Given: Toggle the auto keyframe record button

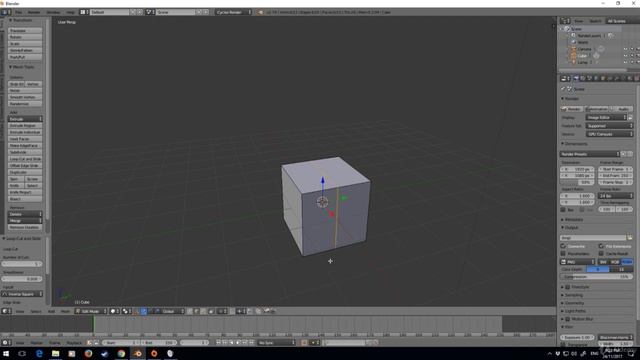Looking at the screenshot, I should coord(304,343).
